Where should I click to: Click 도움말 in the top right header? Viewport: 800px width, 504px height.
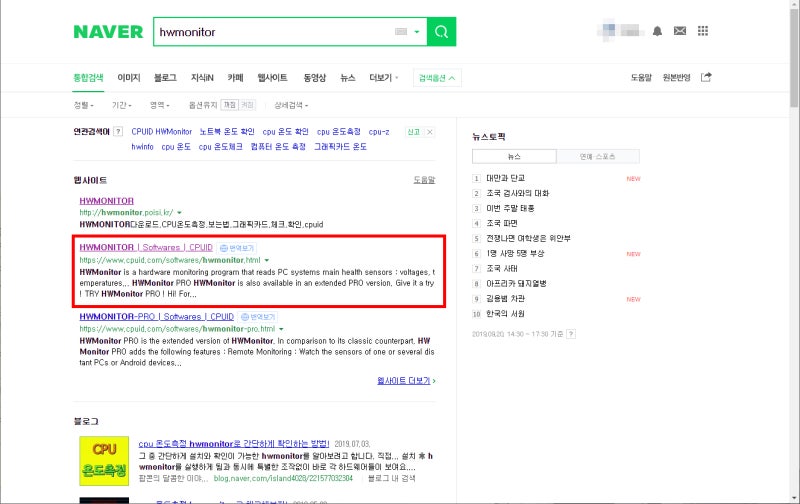[641, 78]
